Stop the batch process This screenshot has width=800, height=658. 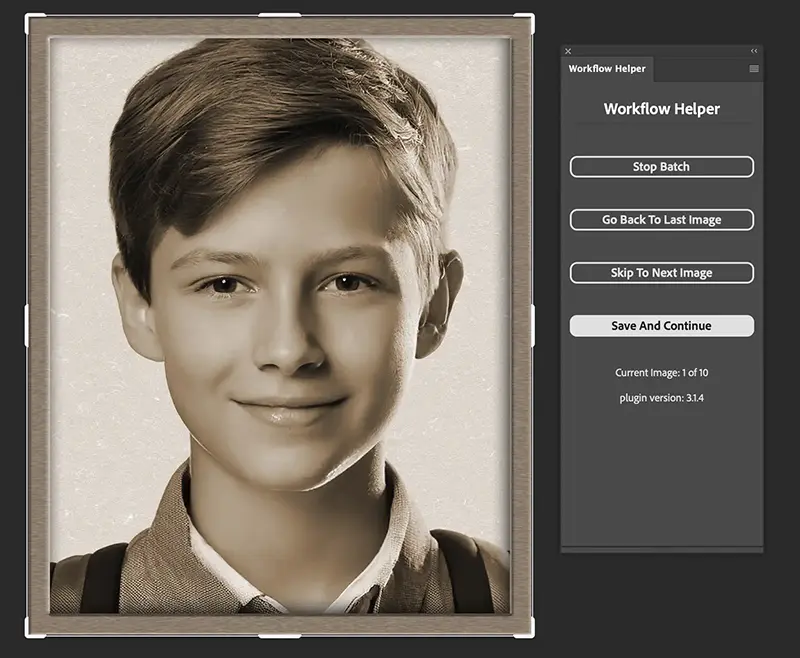click(661, 167)
